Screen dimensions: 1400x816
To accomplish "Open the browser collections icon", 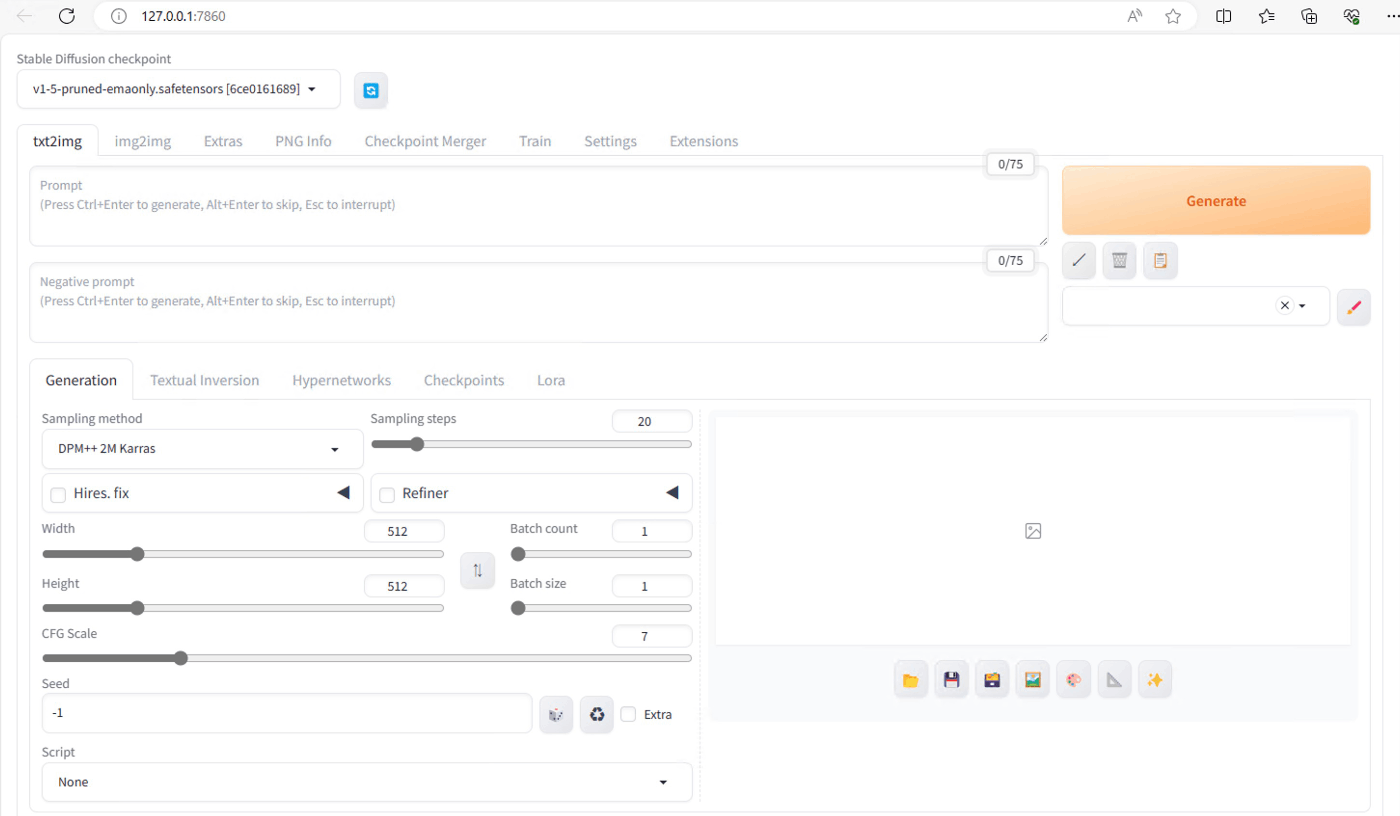I will coord(1309,16).
